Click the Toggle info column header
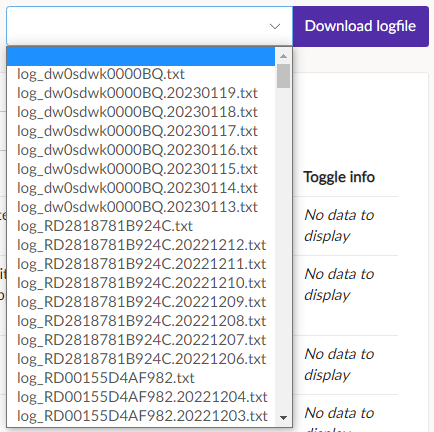 339,177
